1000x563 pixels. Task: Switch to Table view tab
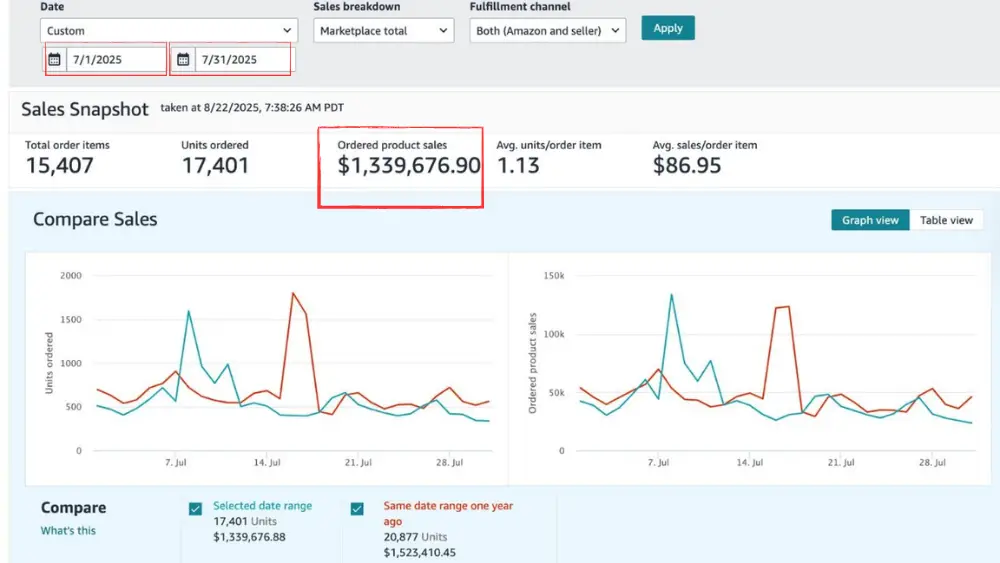946,220
